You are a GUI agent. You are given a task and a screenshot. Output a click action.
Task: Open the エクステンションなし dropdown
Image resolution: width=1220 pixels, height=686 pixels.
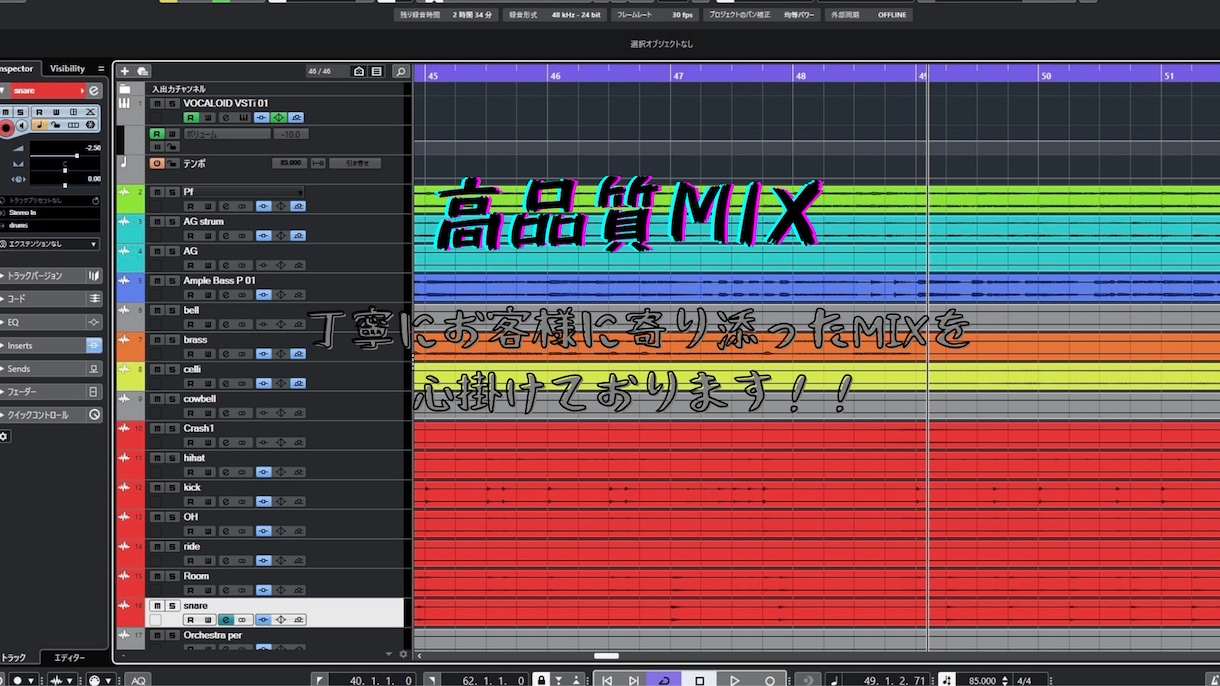(50, 244)
